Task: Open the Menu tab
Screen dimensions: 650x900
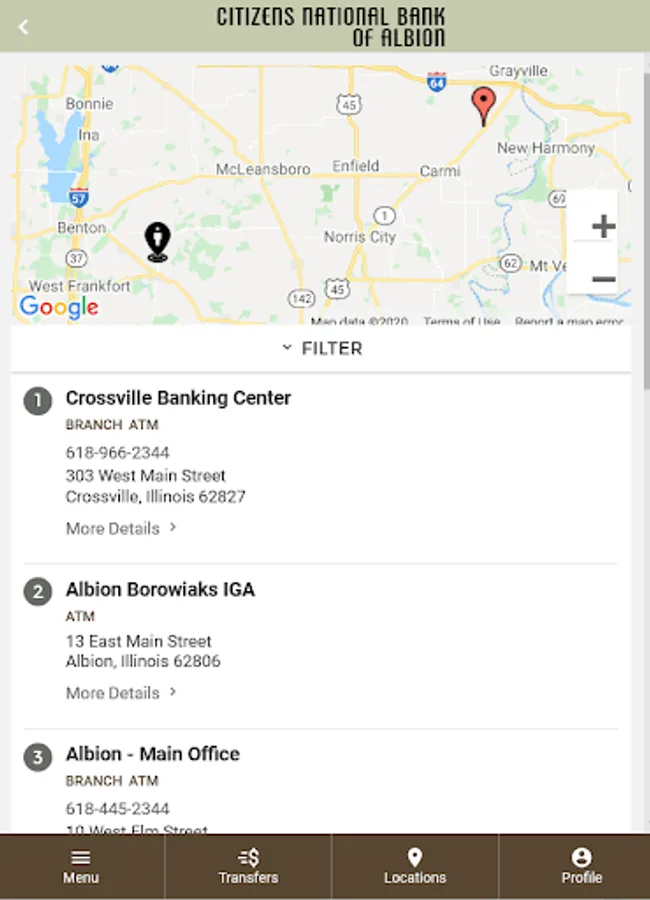Action: (81, 867)
